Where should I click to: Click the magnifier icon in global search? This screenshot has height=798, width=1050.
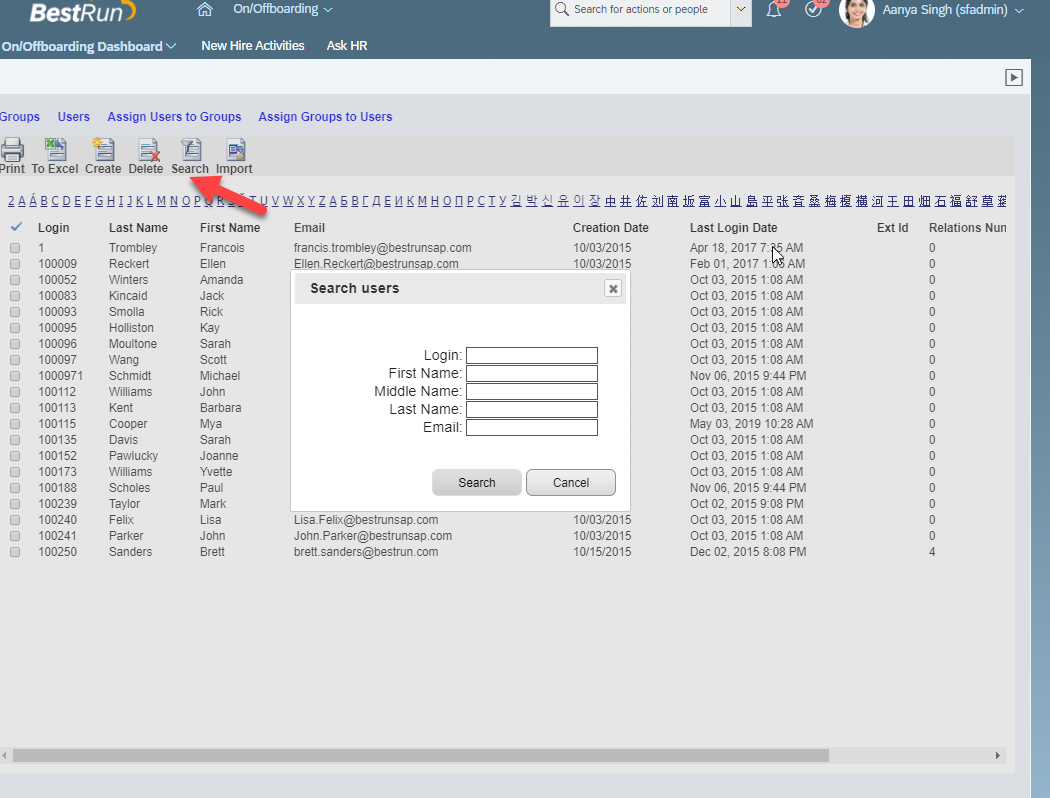pos(562,9)
